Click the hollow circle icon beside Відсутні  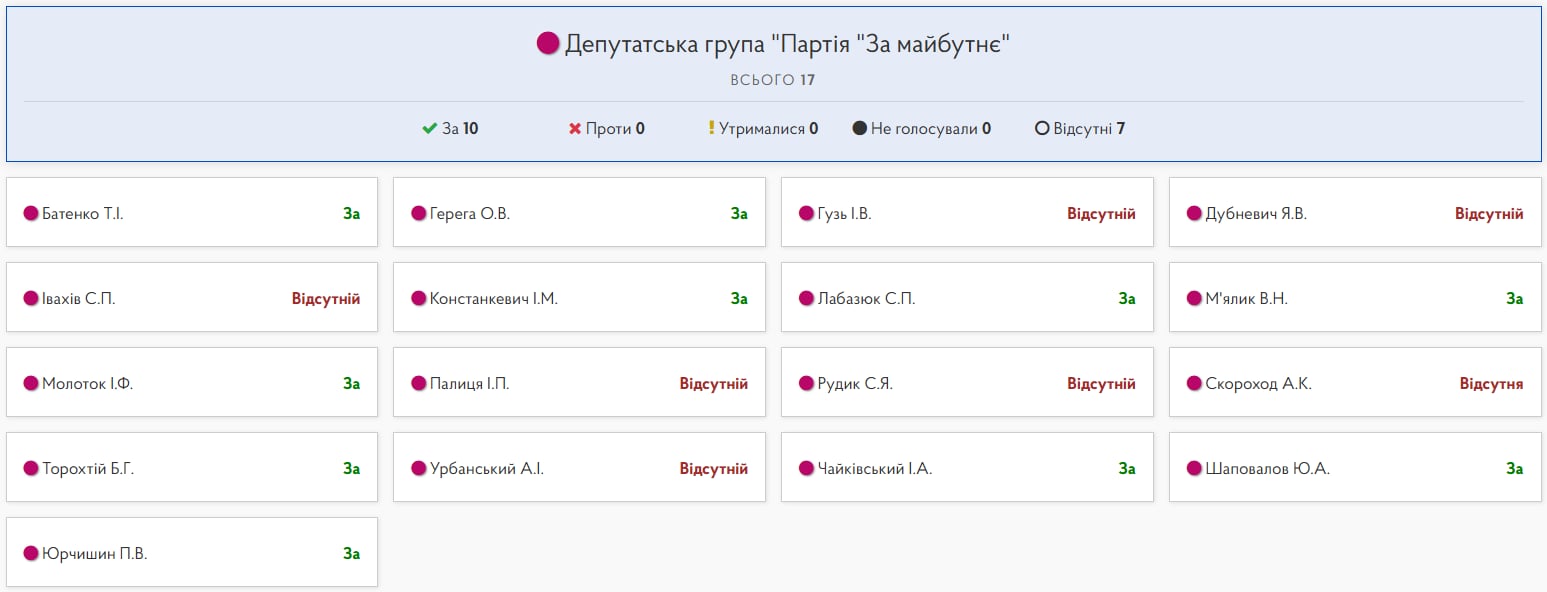pyautogui.click(x=1042, y=129)
